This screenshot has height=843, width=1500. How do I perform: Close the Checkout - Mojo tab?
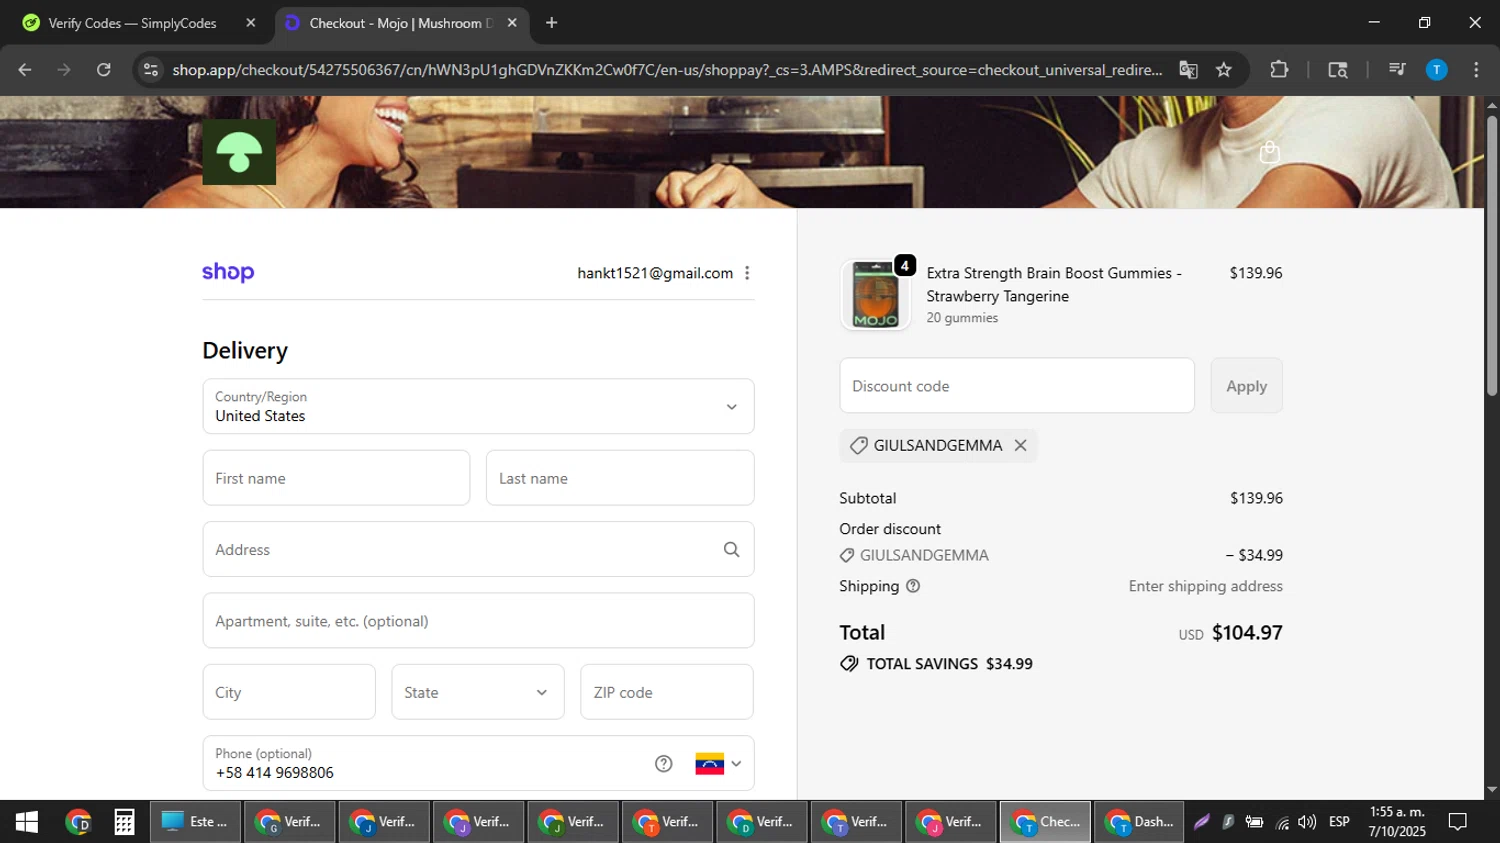point(512,23)
